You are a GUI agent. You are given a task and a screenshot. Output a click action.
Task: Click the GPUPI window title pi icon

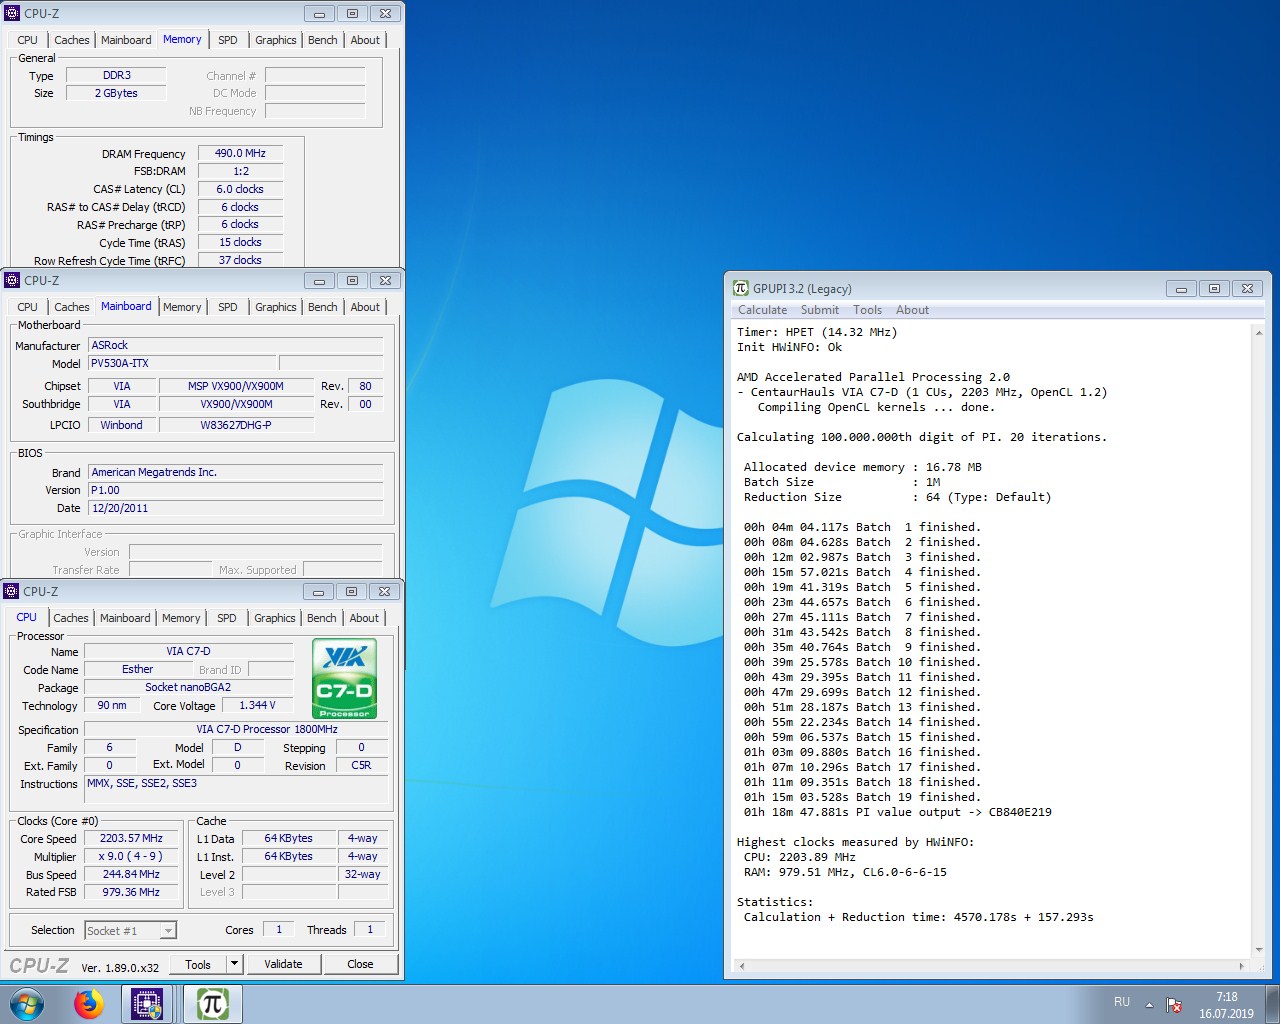(x=741, y=288)
